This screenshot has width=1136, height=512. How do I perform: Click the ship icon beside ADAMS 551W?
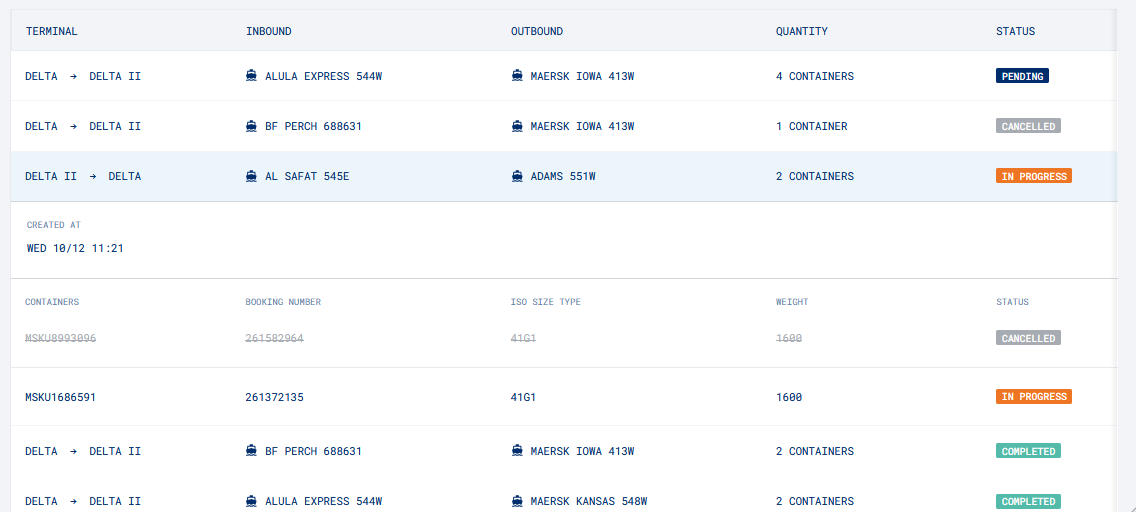517,176
